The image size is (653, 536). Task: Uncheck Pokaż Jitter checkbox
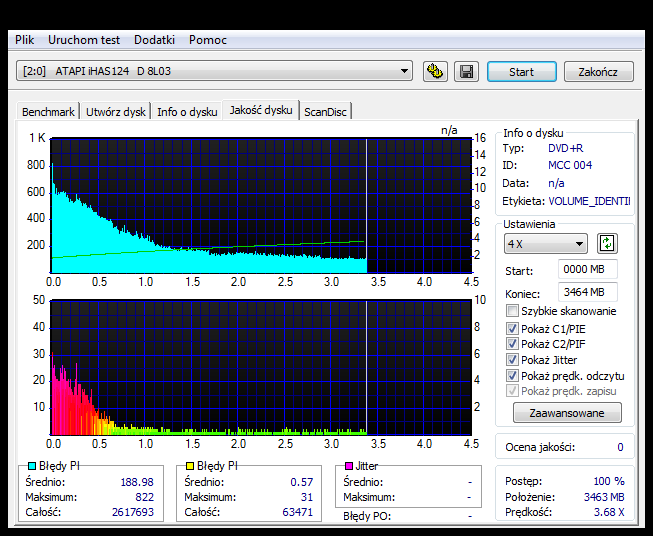click(x=512, y=359)
